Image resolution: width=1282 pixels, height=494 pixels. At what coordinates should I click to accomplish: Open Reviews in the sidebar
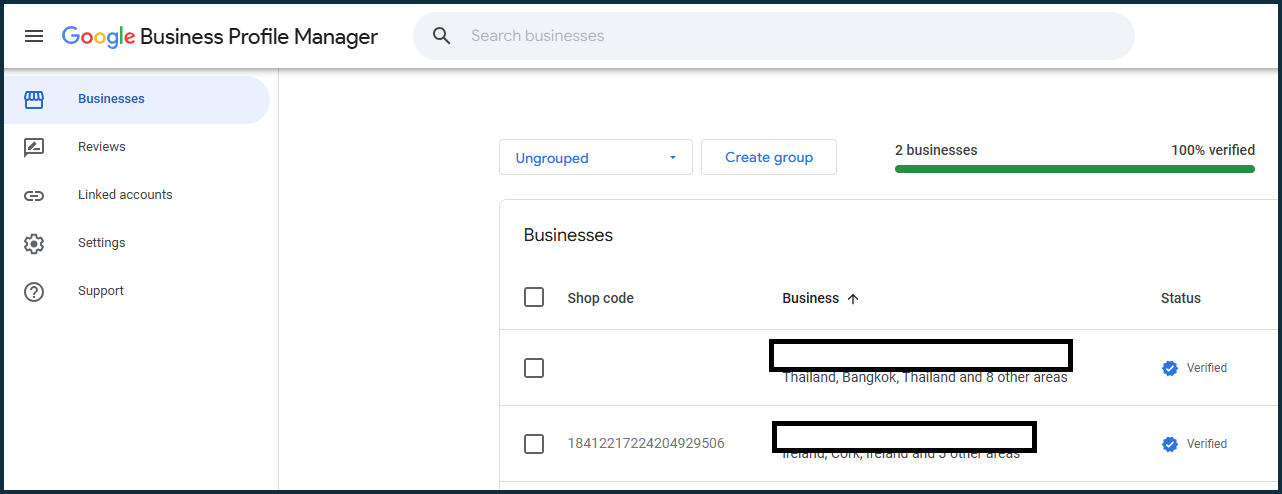click(x=135, y=147)
